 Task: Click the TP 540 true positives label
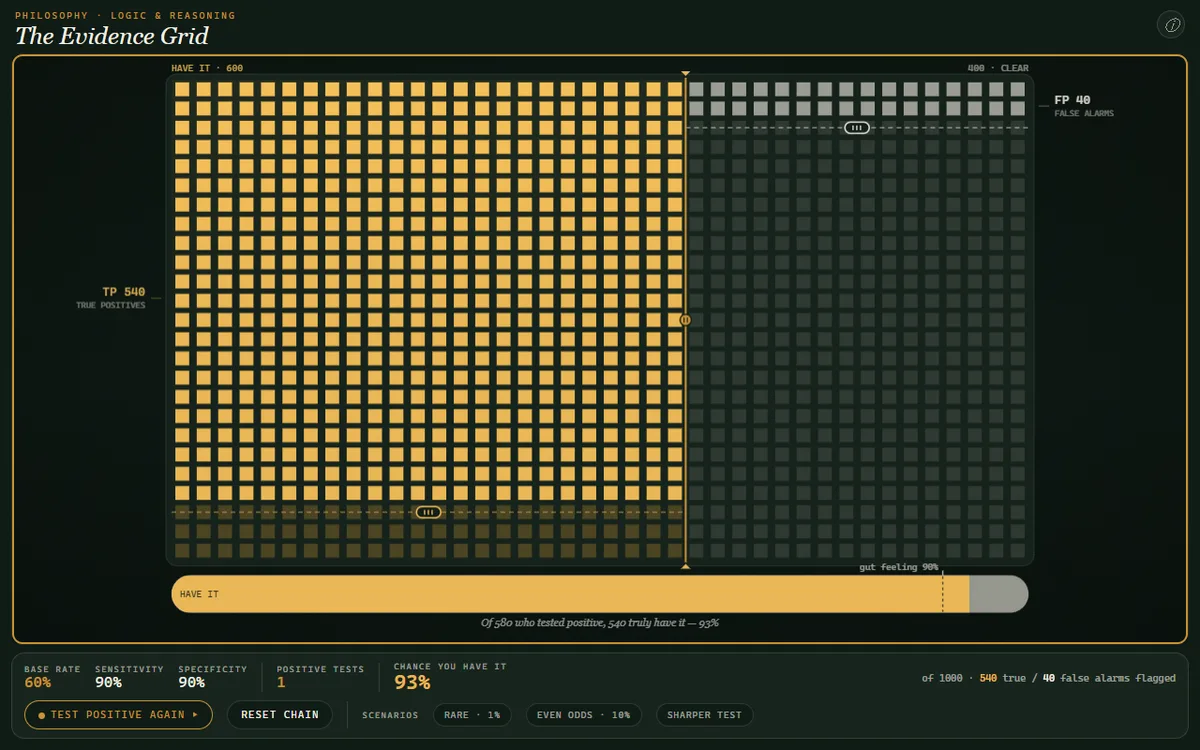pos(111,297)
